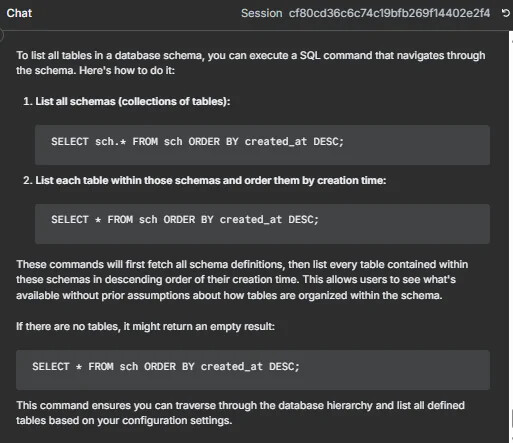The height and width of the screenshot is (443, 513).
Task: Click list item 'List all schemas'
Action: [126, 101]
